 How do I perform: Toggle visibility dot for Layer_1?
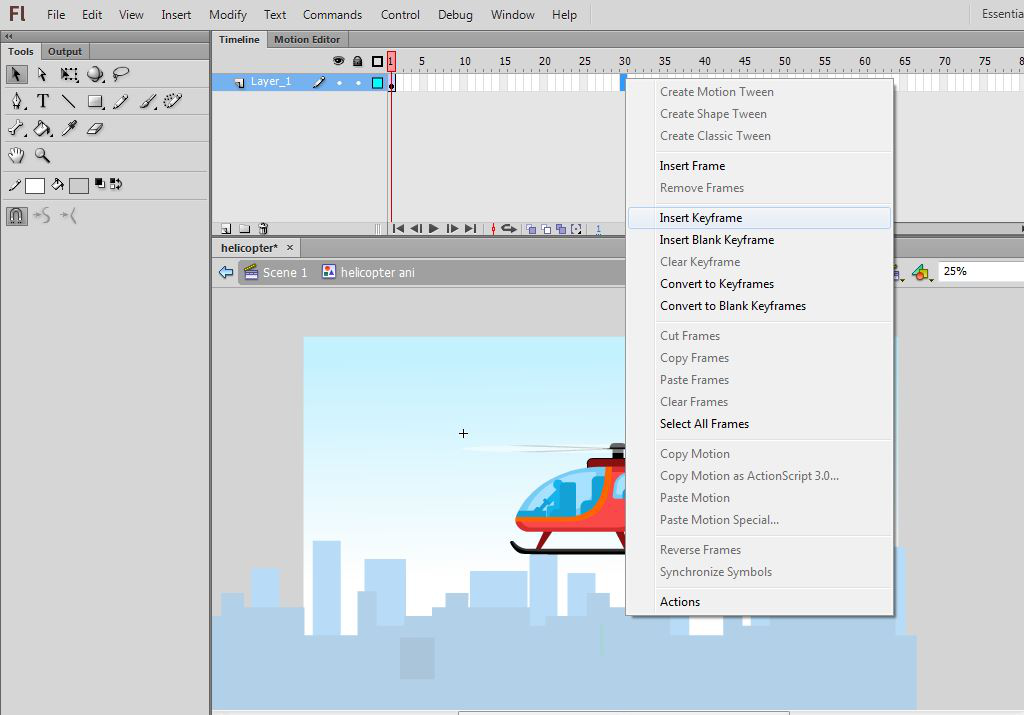pos(339,83)
